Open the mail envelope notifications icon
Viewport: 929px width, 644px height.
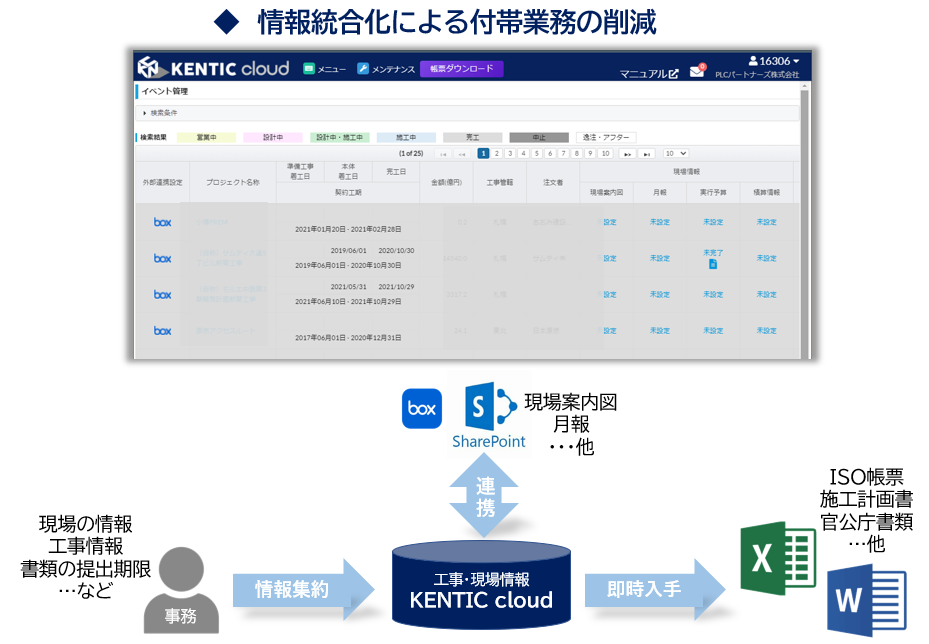697,71
